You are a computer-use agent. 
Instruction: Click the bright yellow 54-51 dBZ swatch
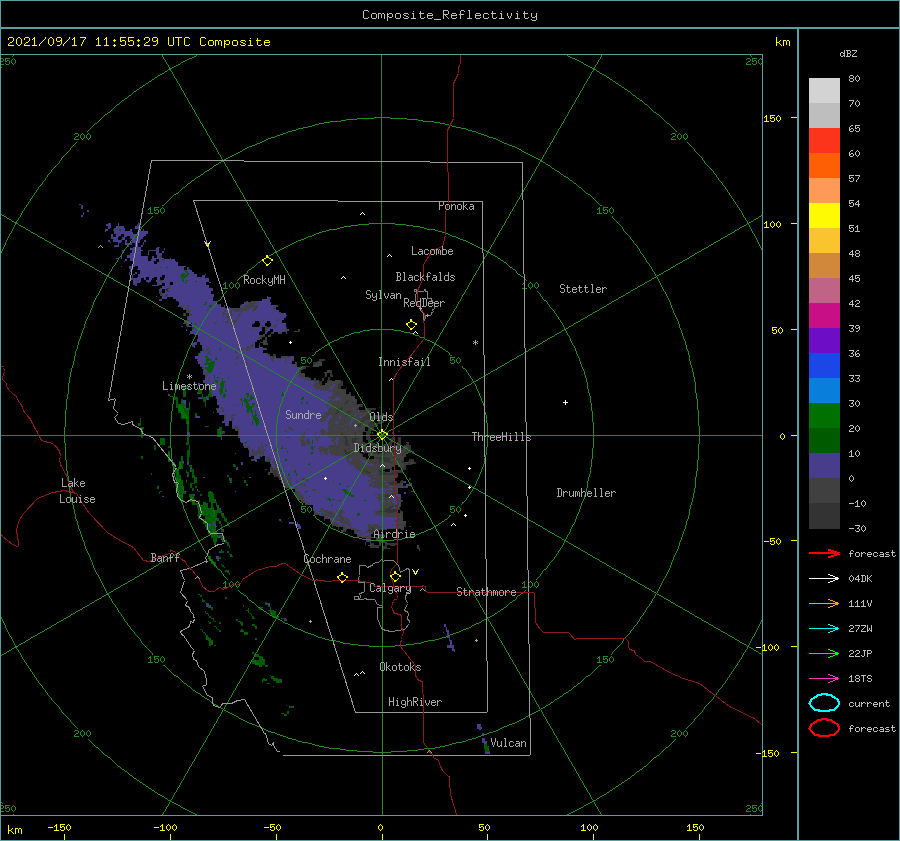pyautogui.click(x=824, y=215)
